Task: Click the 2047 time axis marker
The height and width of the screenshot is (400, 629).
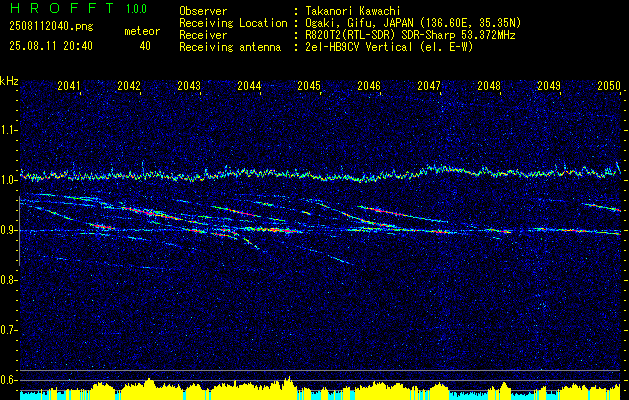Action: click(429, 85)
